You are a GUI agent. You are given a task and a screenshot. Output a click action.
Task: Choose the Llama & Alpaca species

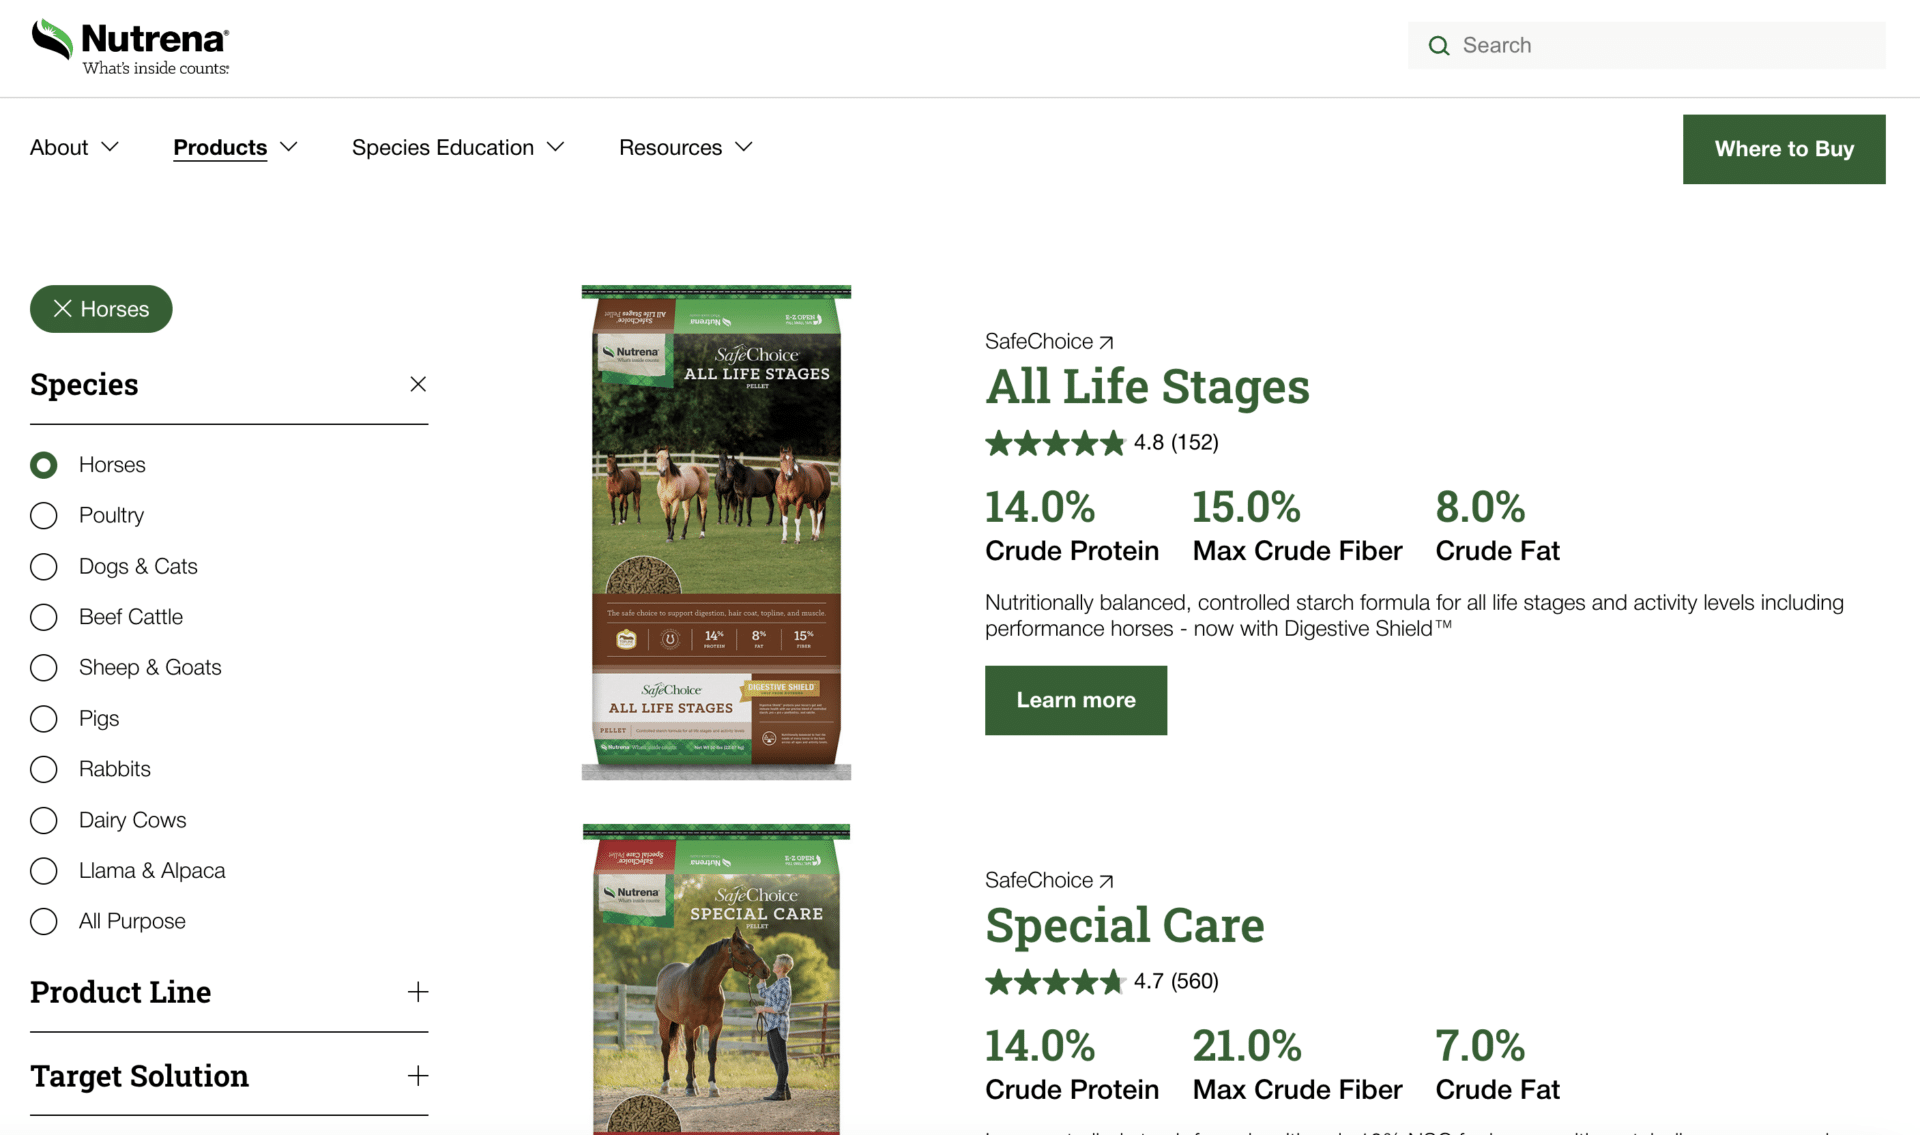[x=44, y=871]
